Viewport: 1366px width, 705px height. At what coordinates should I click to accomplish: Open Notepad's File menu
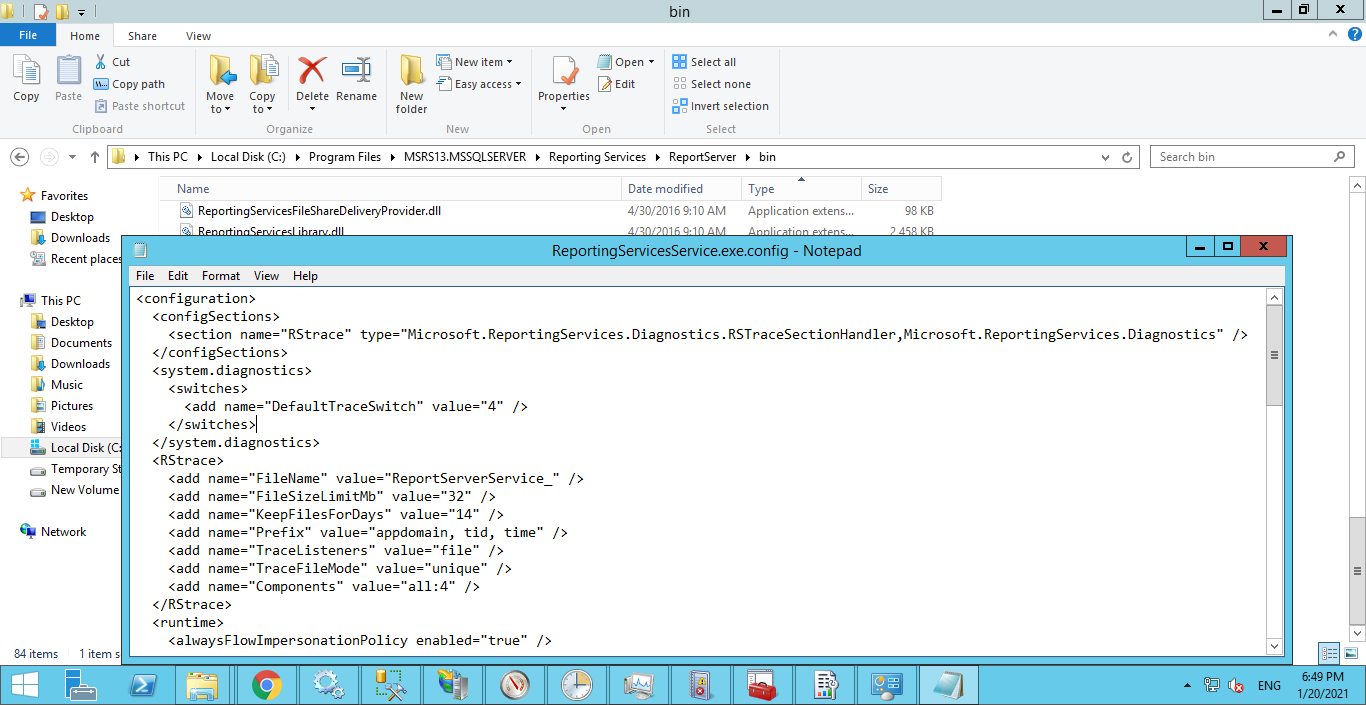click(145, 276)
